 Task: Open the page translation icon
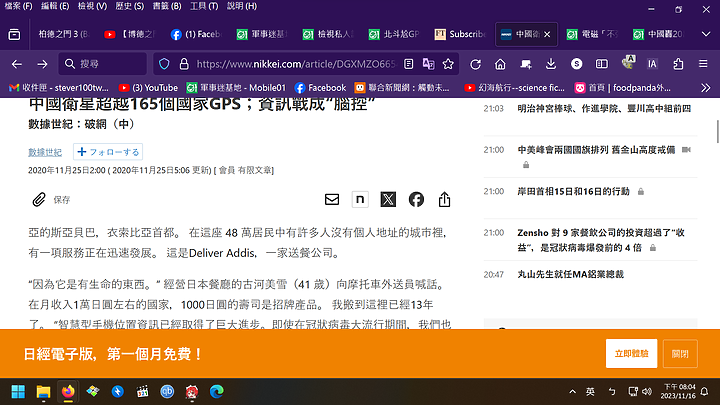(428, 64)
